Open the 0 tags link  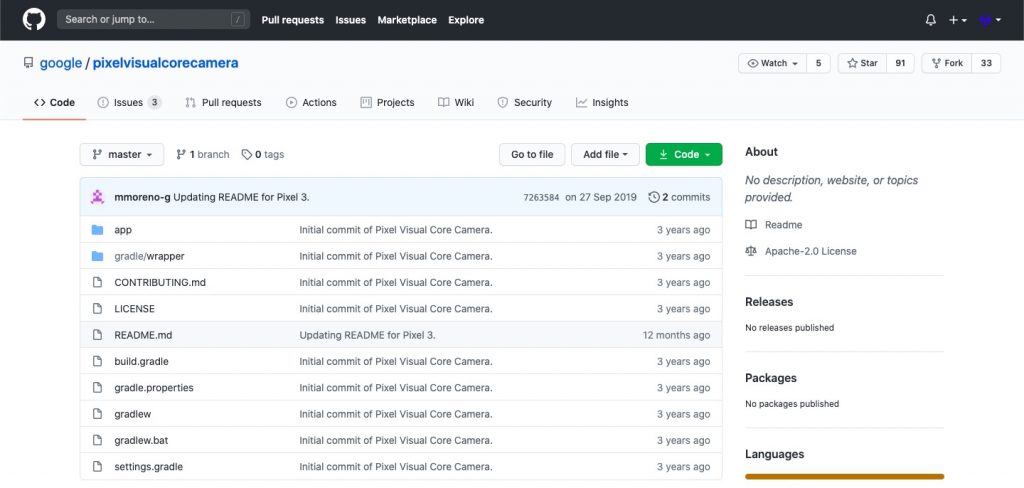pyautogui.click(x=263, y=155)
